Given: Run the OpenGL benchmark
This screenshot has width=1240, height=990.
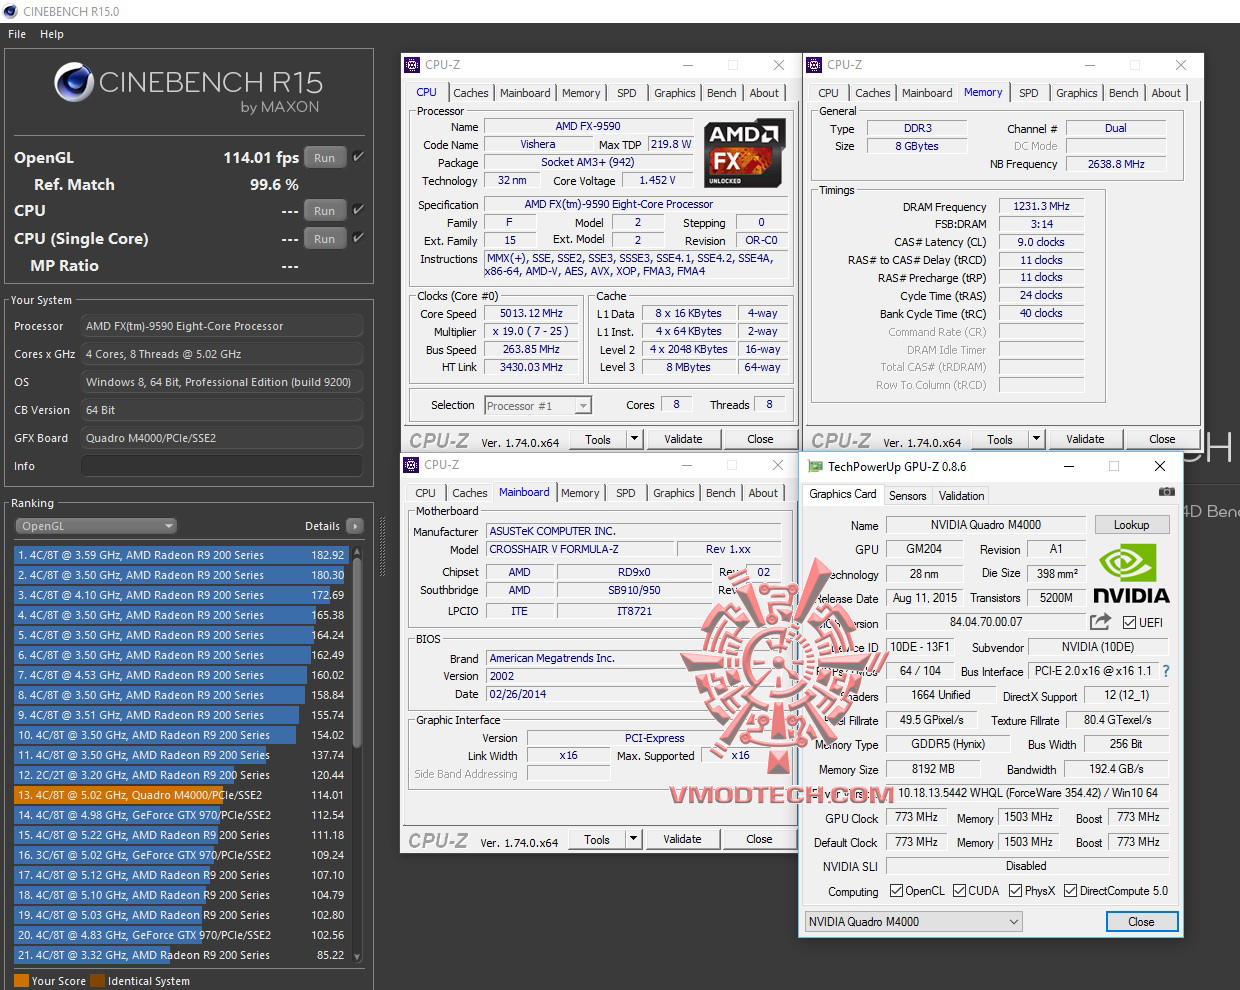Looking at the screenshot, I should tap(324, 157).
